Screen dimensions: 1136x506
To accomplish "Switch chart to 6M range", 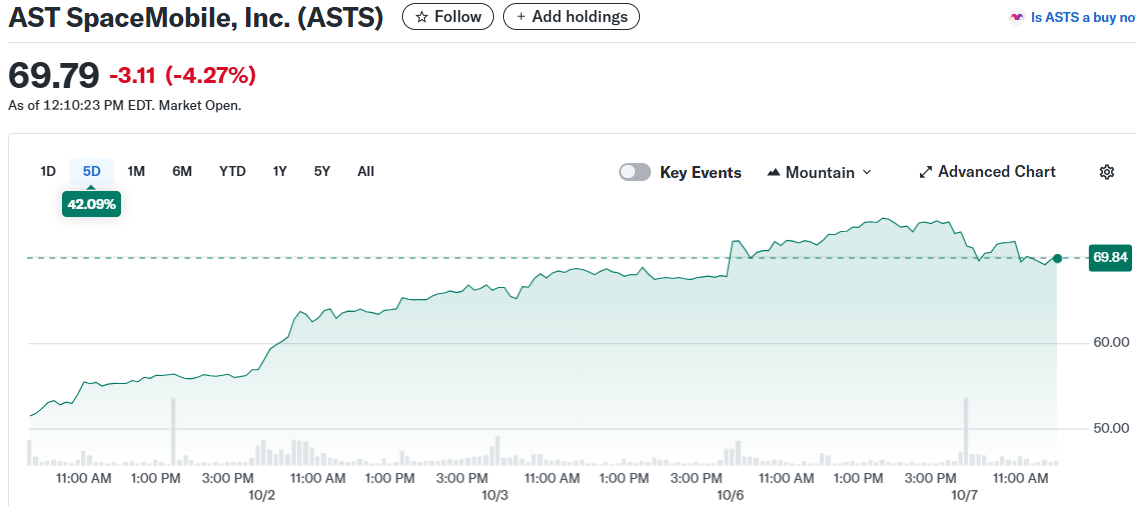I will click(x=182, y=171).
